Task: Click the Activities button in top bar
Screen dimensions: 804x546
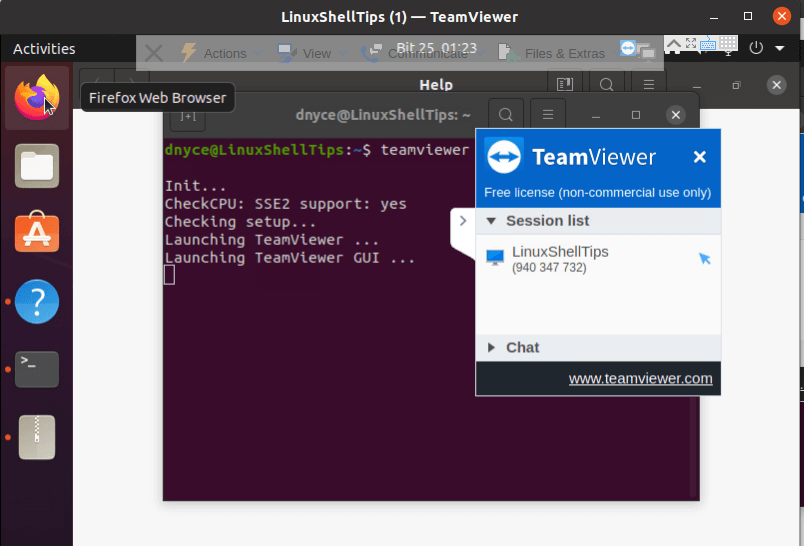Action: tap(44, 49)
